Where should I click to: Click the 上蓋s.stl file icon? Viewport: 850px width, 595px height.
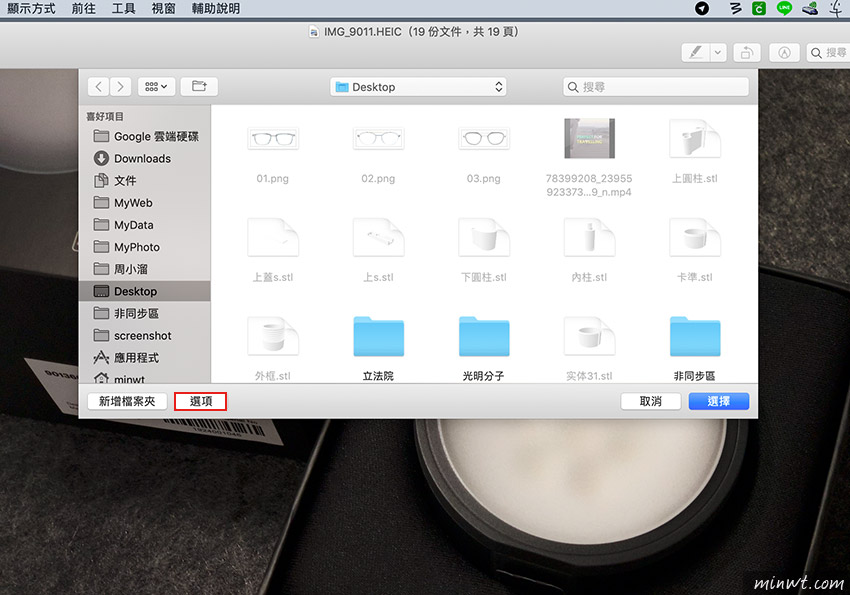pos(273,237)
